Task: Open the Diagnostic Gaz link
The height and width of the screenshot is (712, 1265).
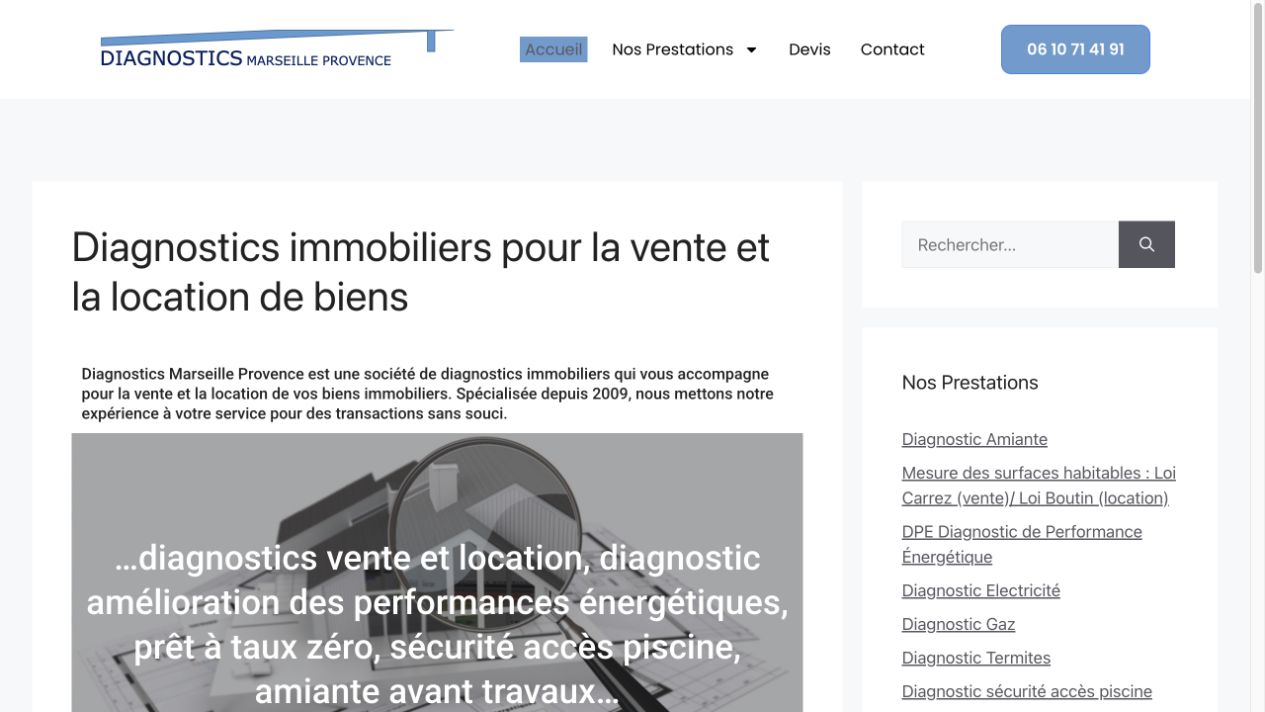Action: click(x=958, y=624)
